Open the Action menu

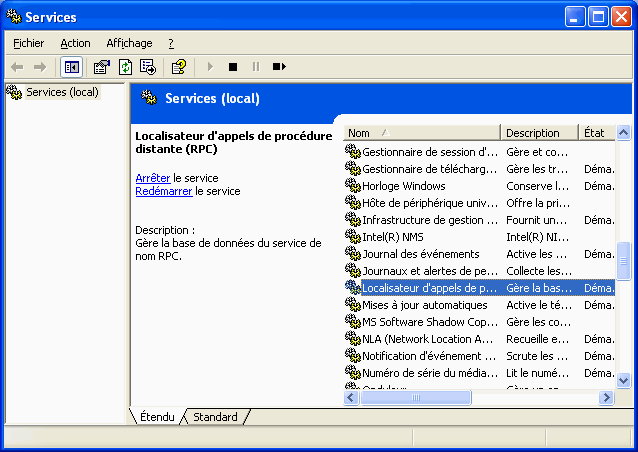click(75, 43)
